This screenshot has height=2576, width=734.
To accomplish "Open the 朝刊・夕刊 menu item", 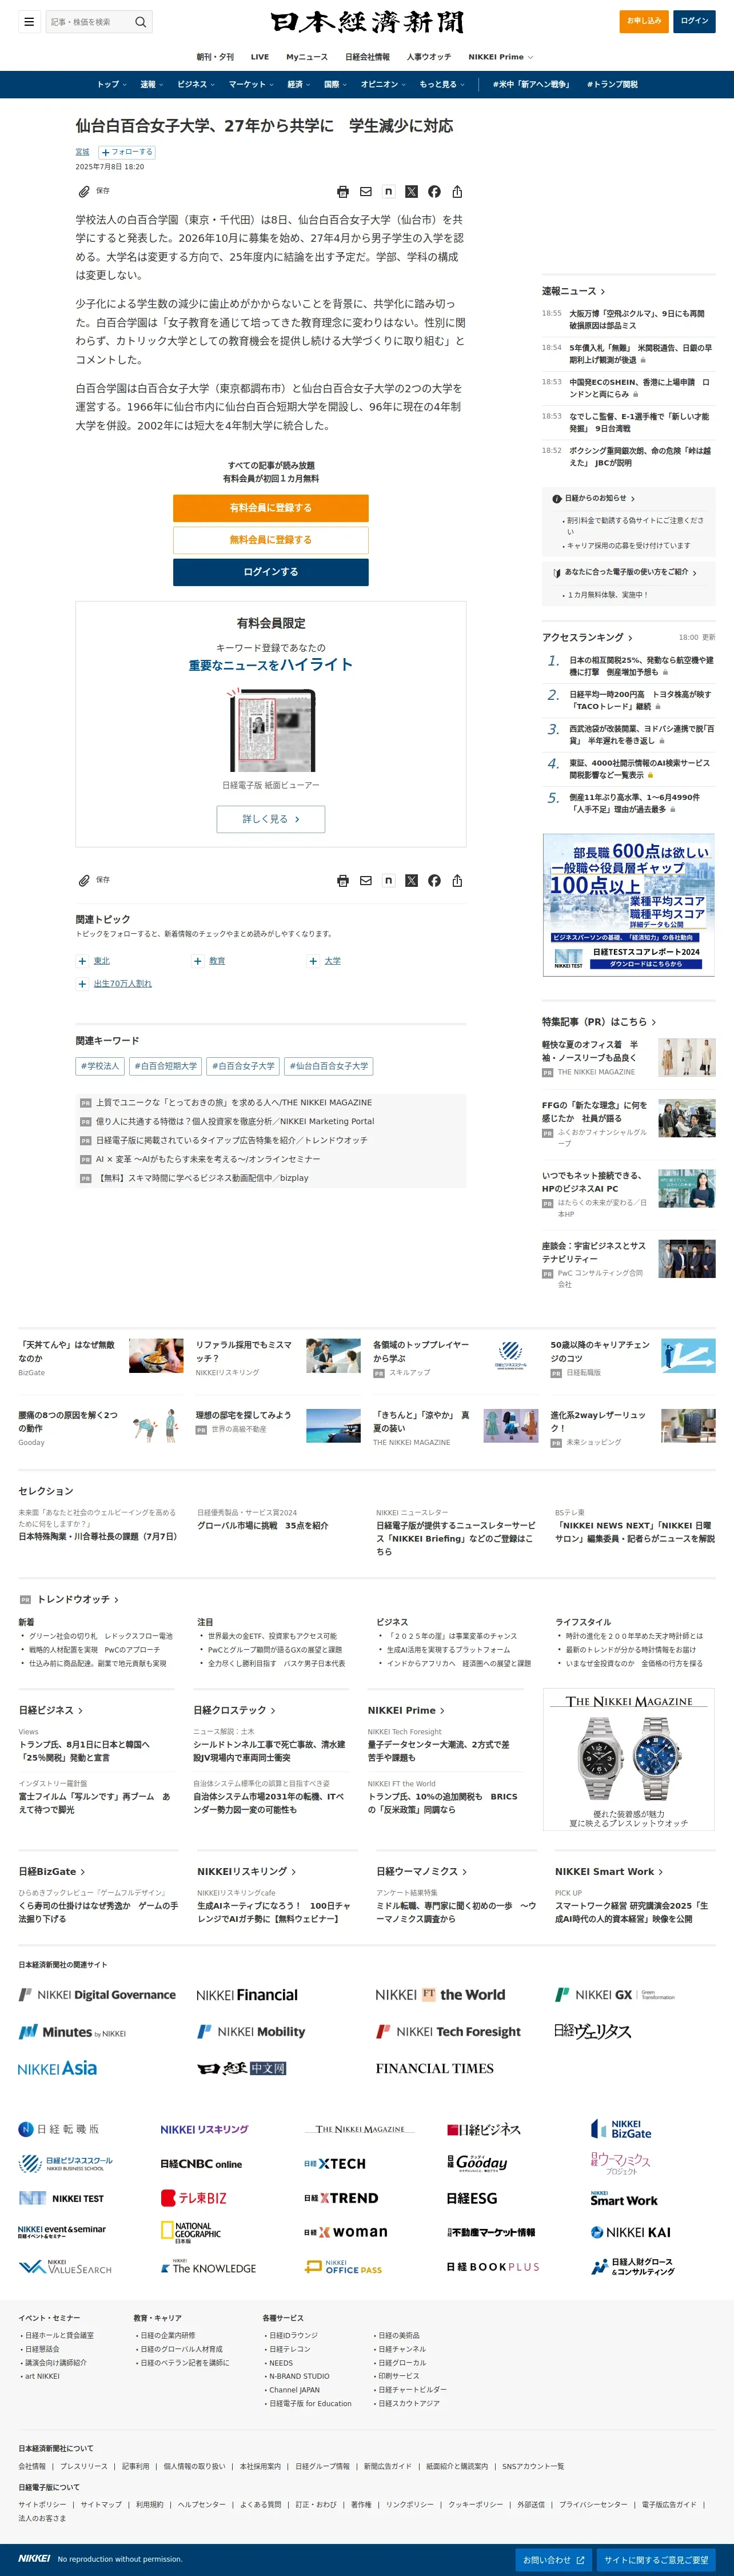I will [x=215, y=57].
